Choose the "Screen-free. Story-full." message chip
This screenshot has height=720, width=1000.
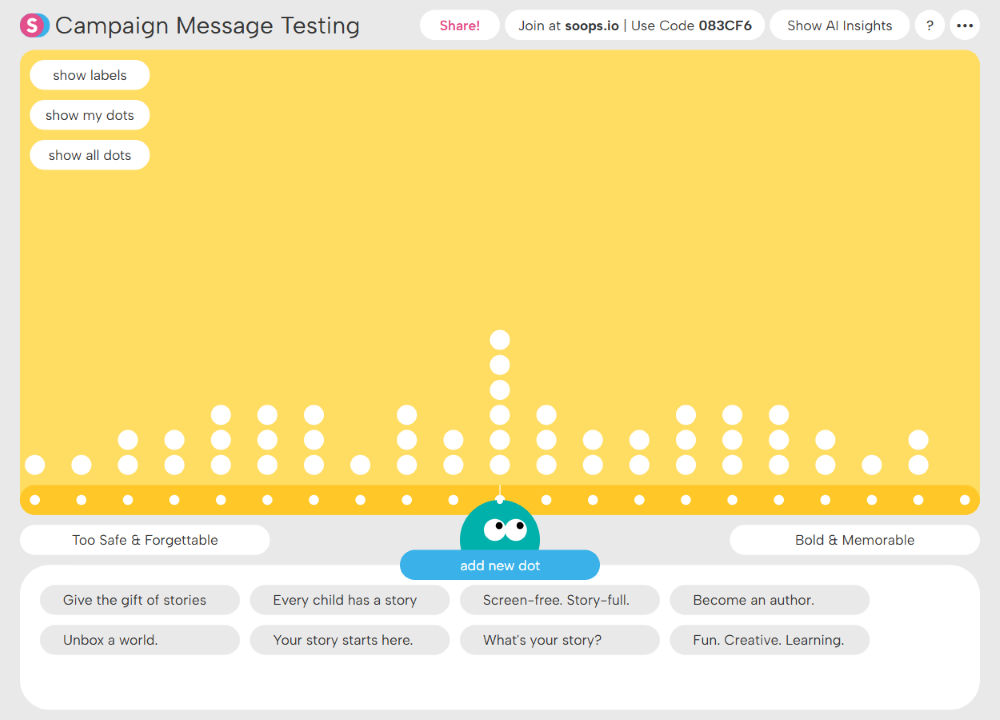(x=559, y=600)
